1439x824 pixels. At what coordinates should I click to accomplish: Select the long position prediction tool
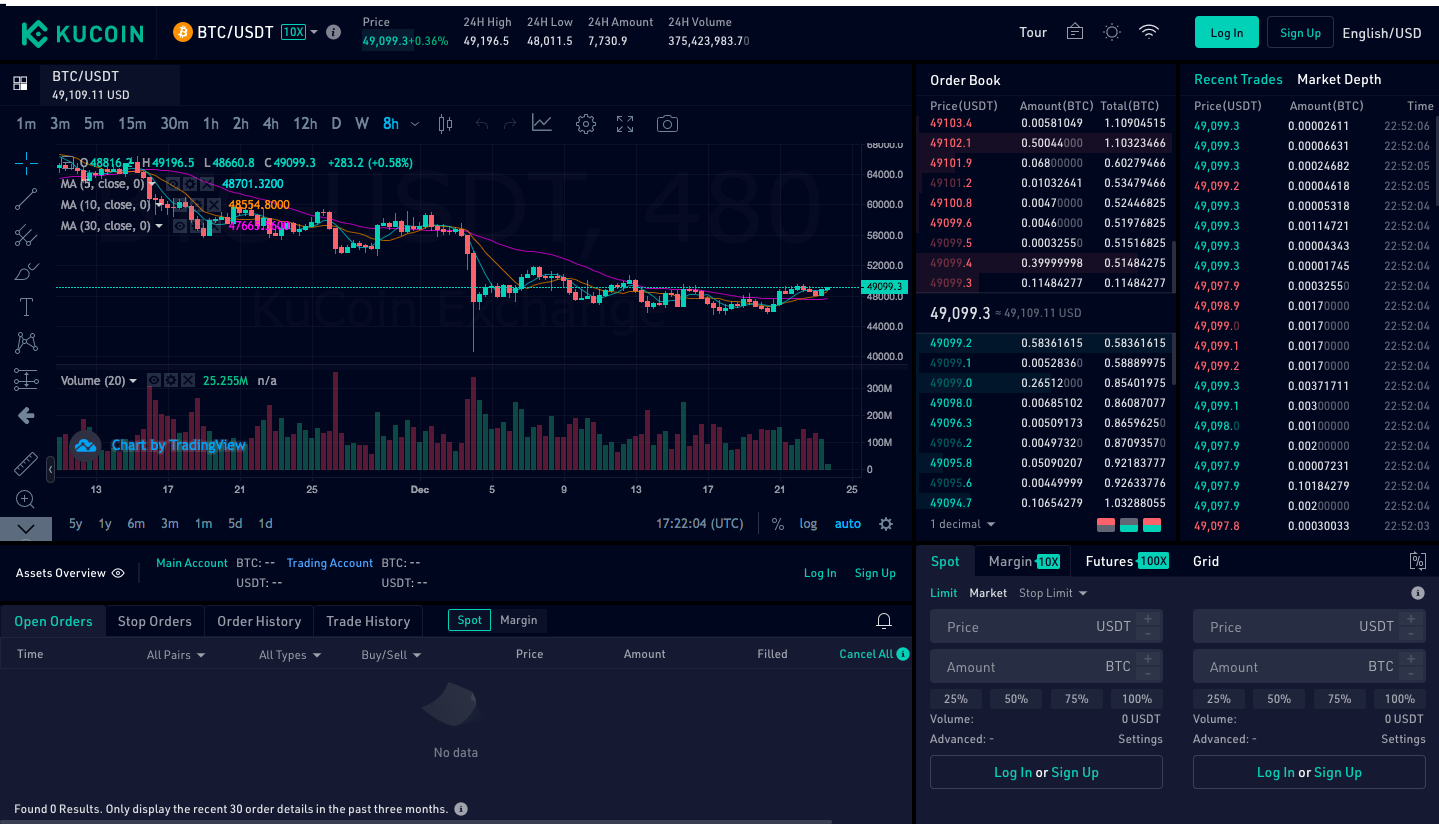26,379
